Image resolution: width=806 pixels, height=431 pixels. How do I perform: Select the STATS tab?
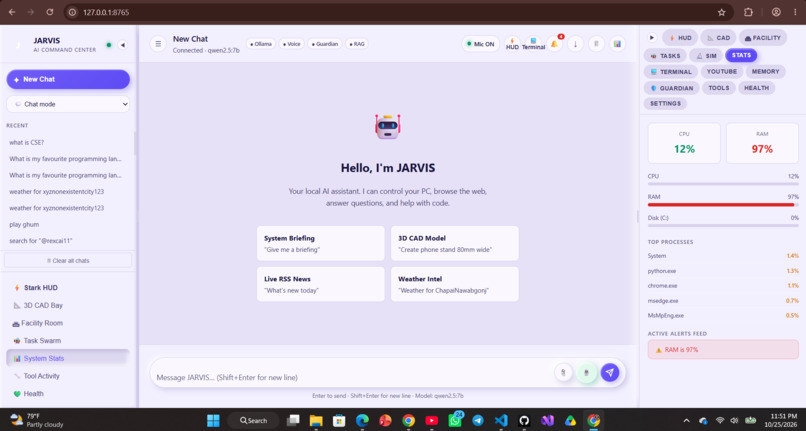741,55
